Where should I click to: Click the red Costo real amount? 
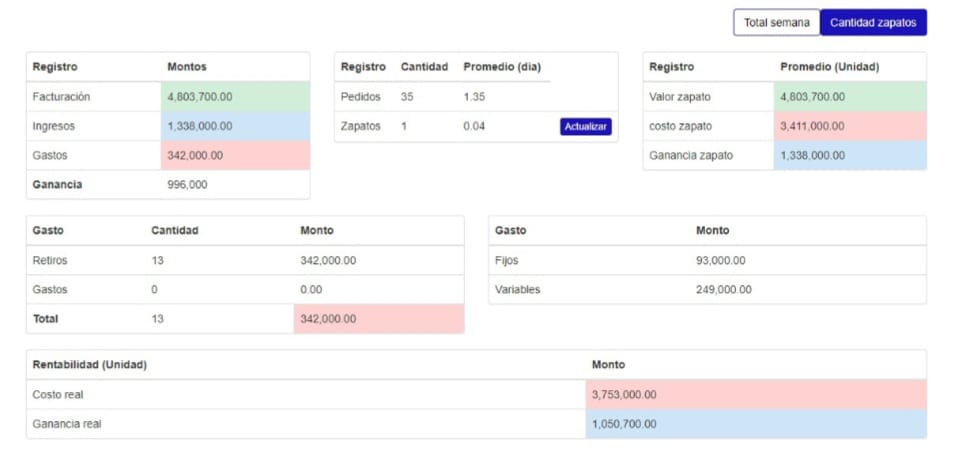pos(755,395)
